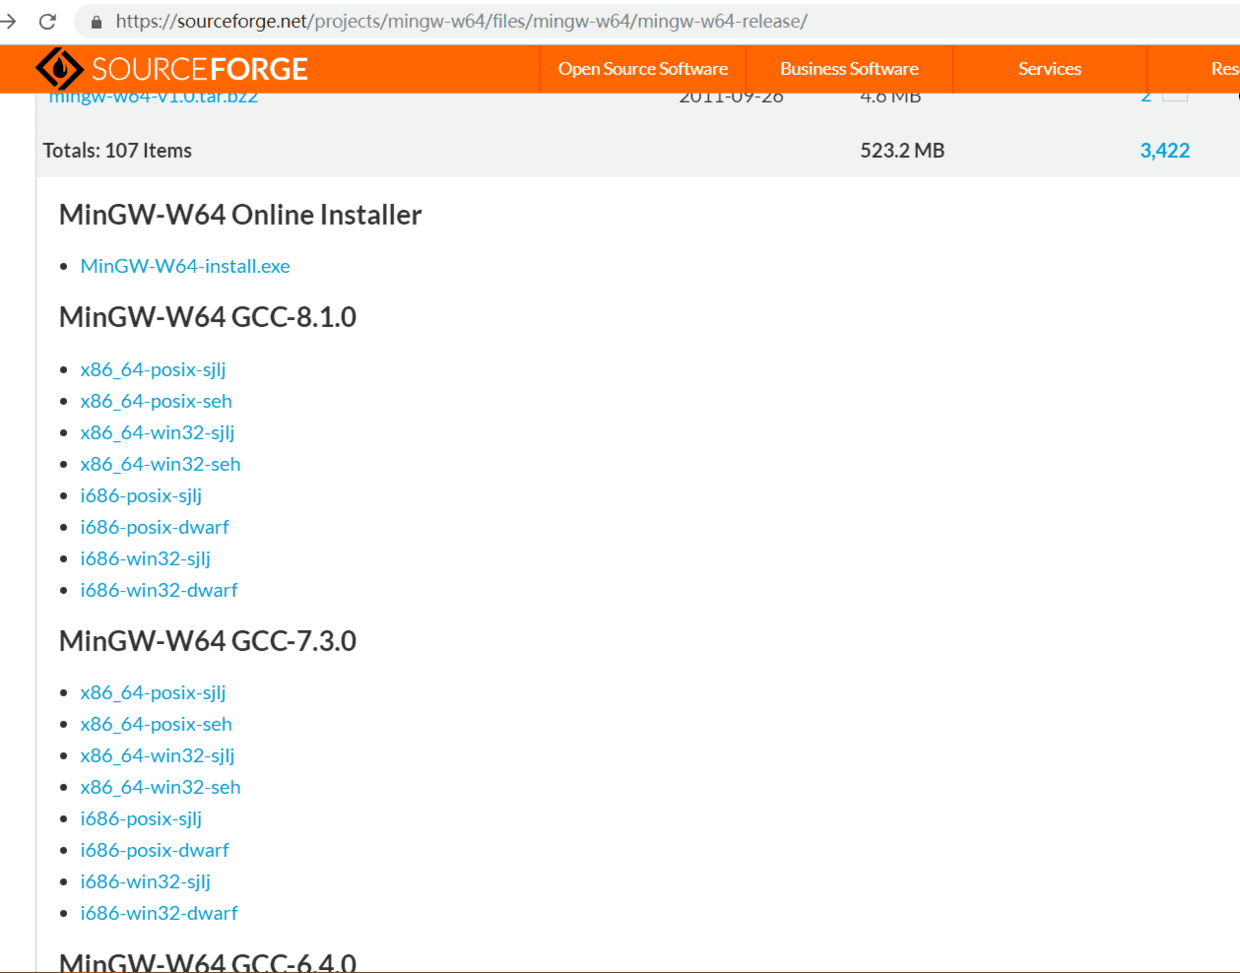Open the Business Software menu
Screen dimensions: 1240x973
tap(849, 69)
